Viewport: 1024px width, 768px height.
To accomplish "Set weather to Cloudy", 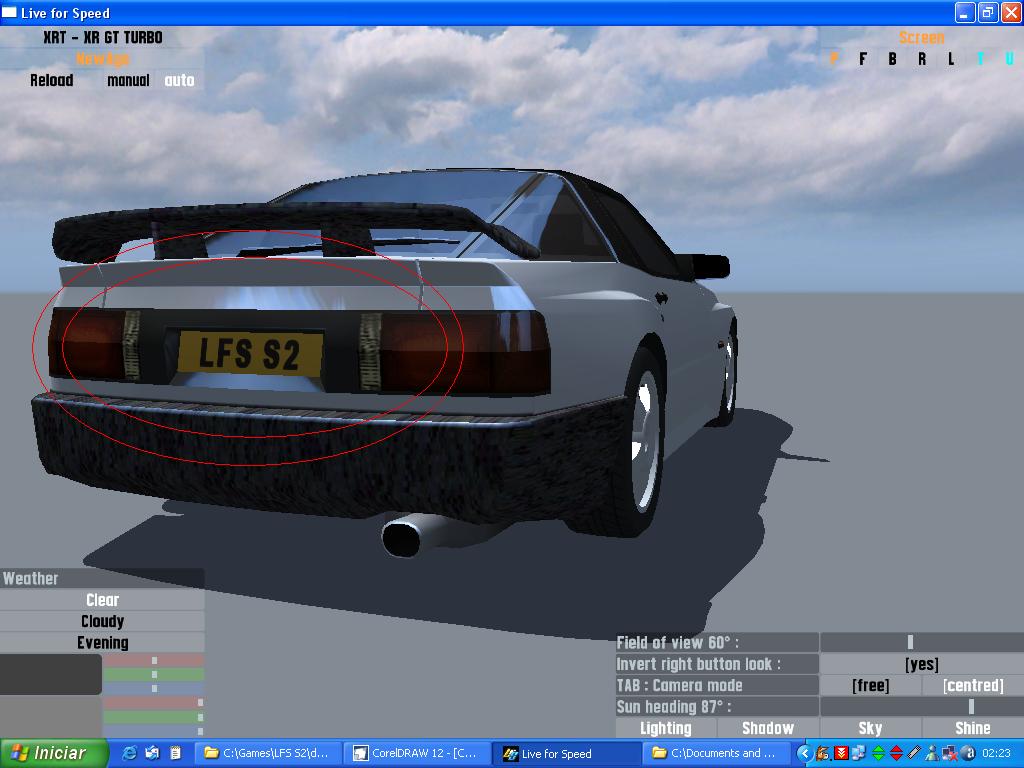I will (103, 621).
